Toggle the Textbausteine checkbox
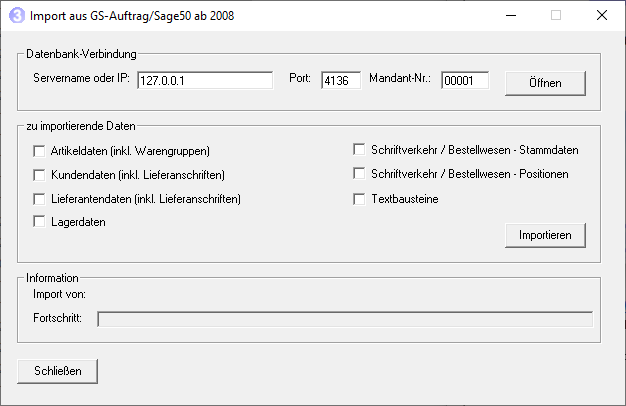Screen dimensions: 626x406 click(359, 199)
